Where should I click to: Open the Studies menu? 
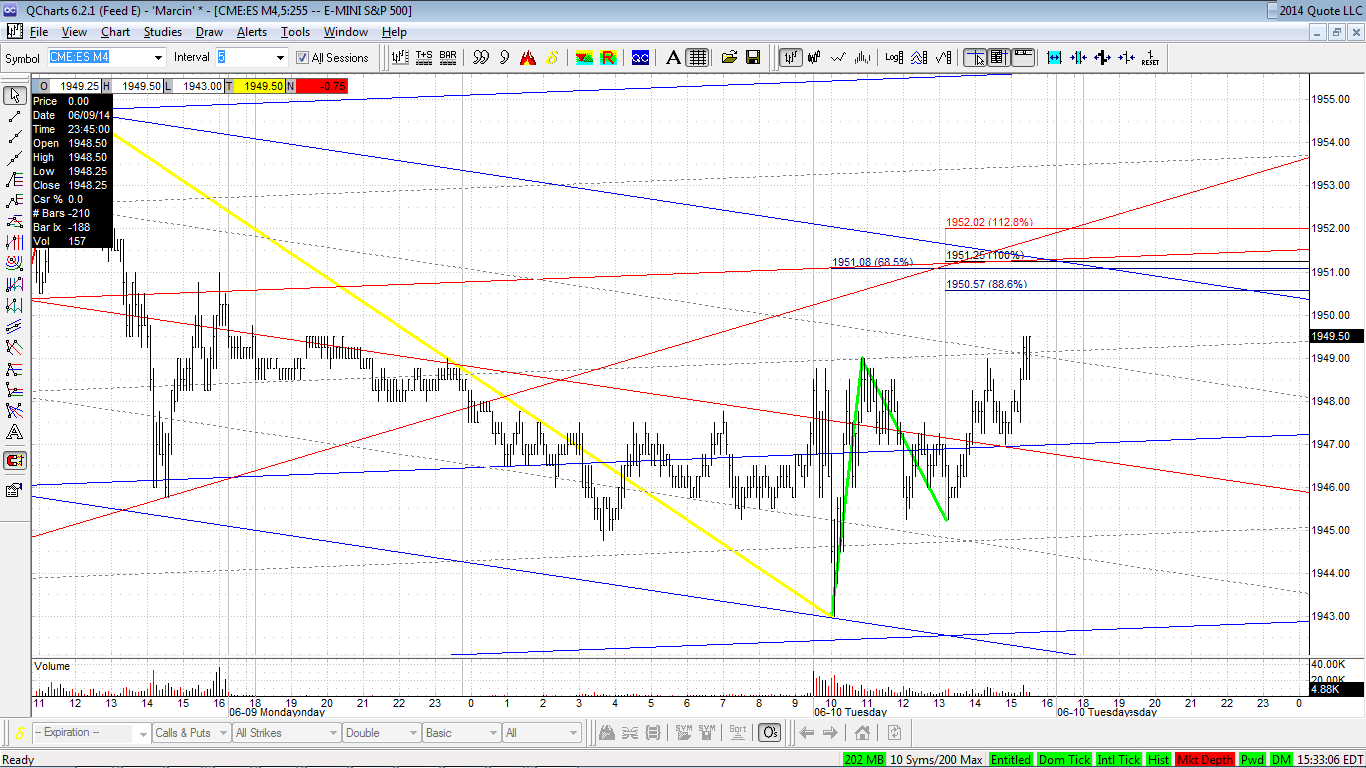coord(163,32)
